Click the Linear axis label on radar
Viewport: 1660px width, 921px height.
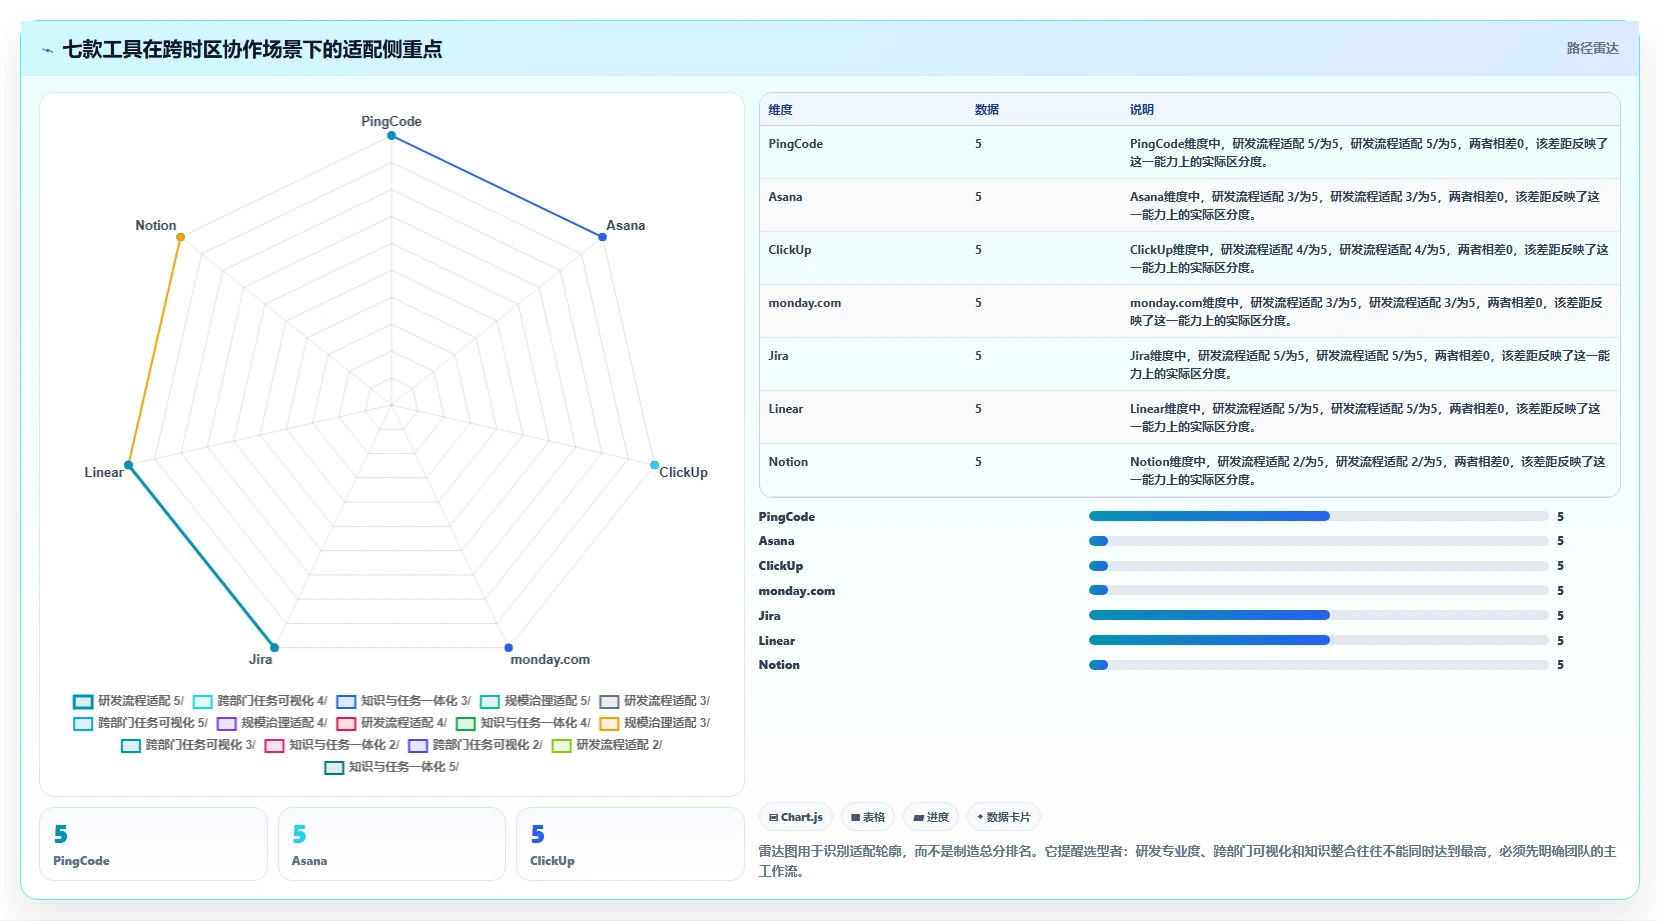104,472
